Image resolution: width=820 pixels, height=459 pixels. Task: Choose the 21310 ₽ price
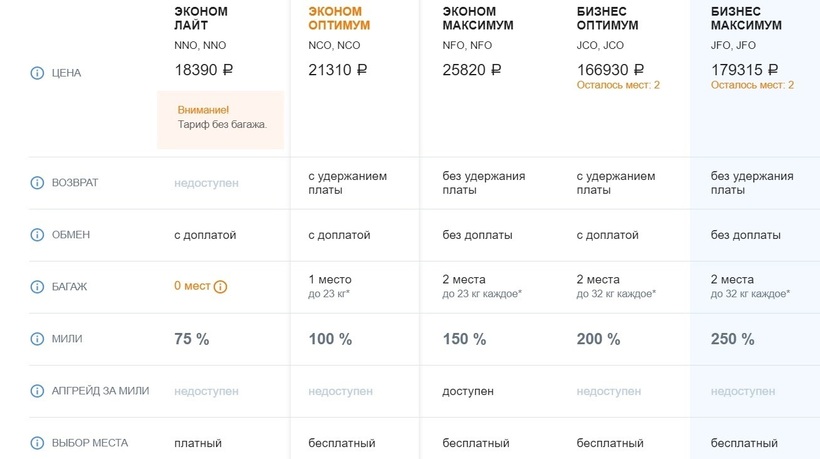[338, 70]
